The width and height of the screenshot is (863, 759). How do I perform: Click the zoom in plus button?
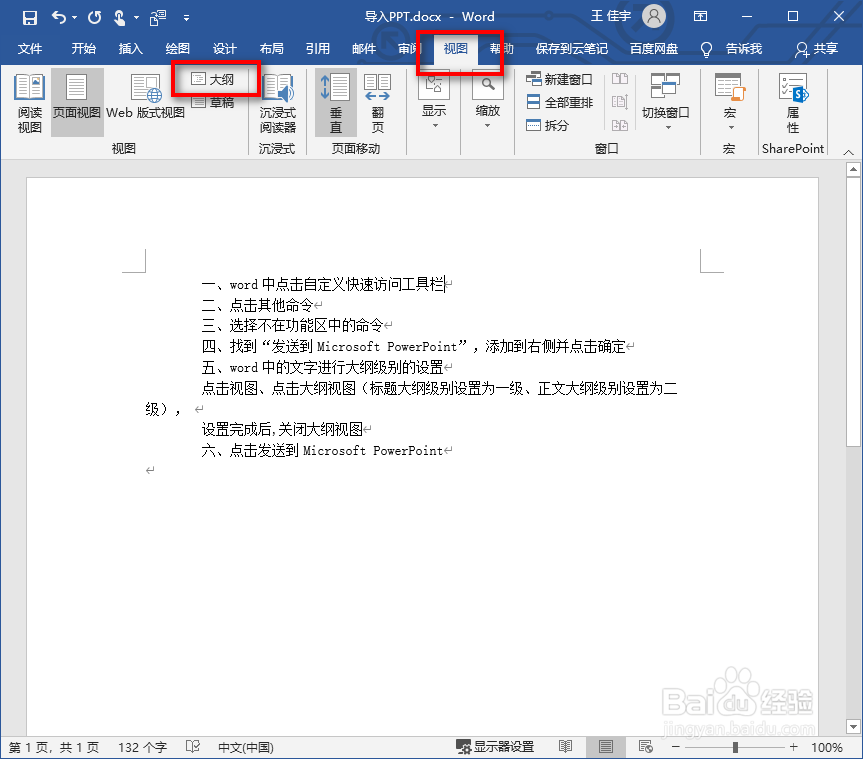coord(793,747)
